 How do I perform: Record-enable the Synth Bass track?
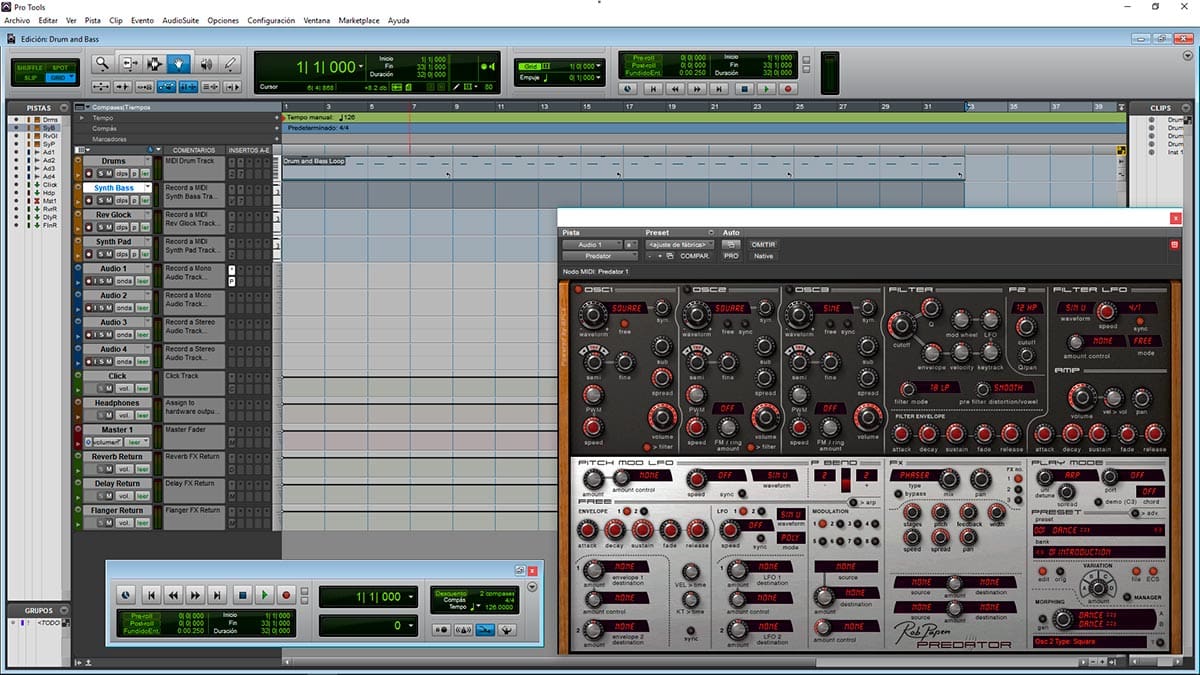(x=88, y=200)
